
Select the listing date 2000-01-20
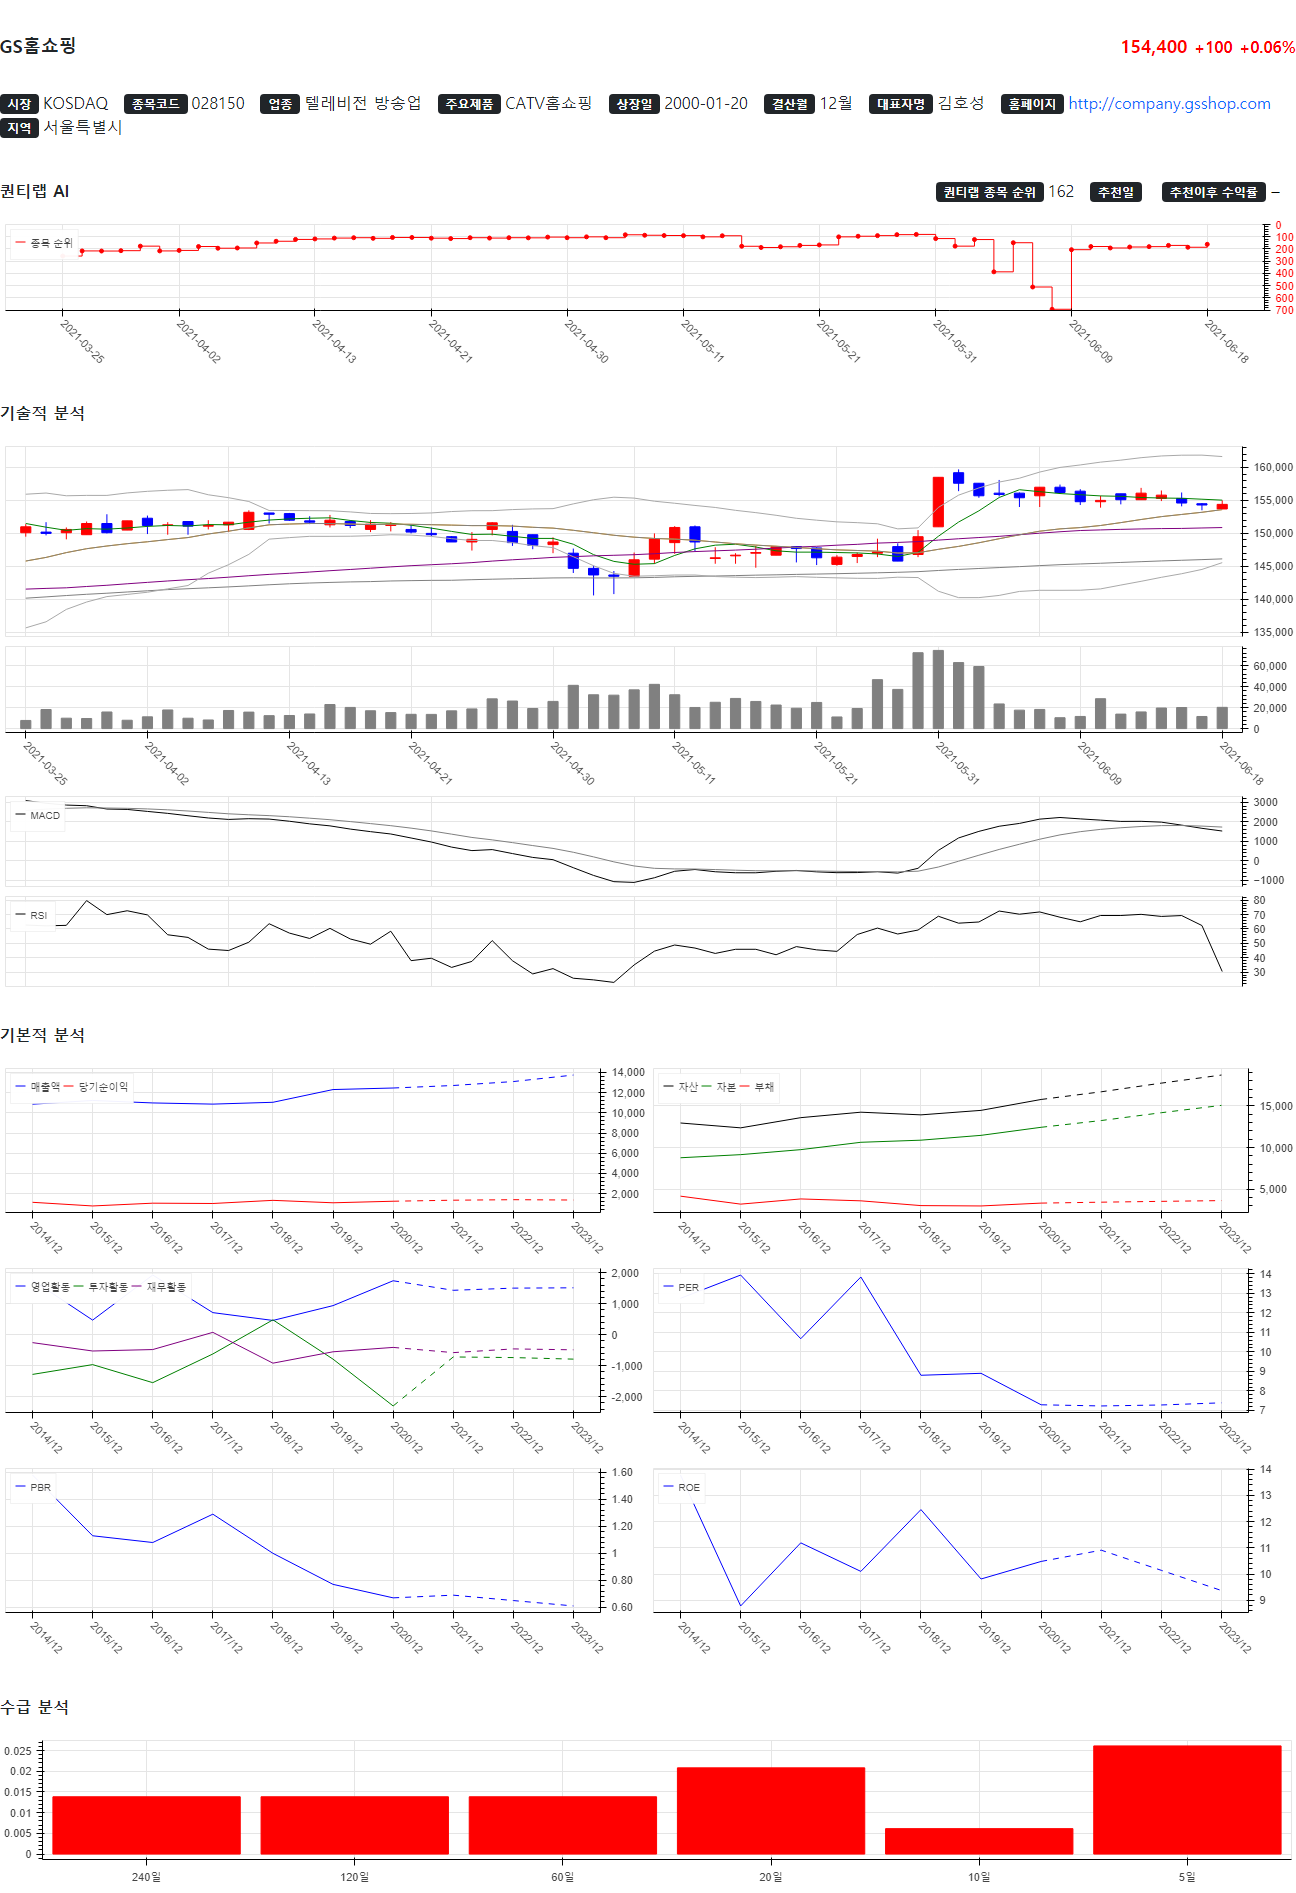tap(706, 103)
